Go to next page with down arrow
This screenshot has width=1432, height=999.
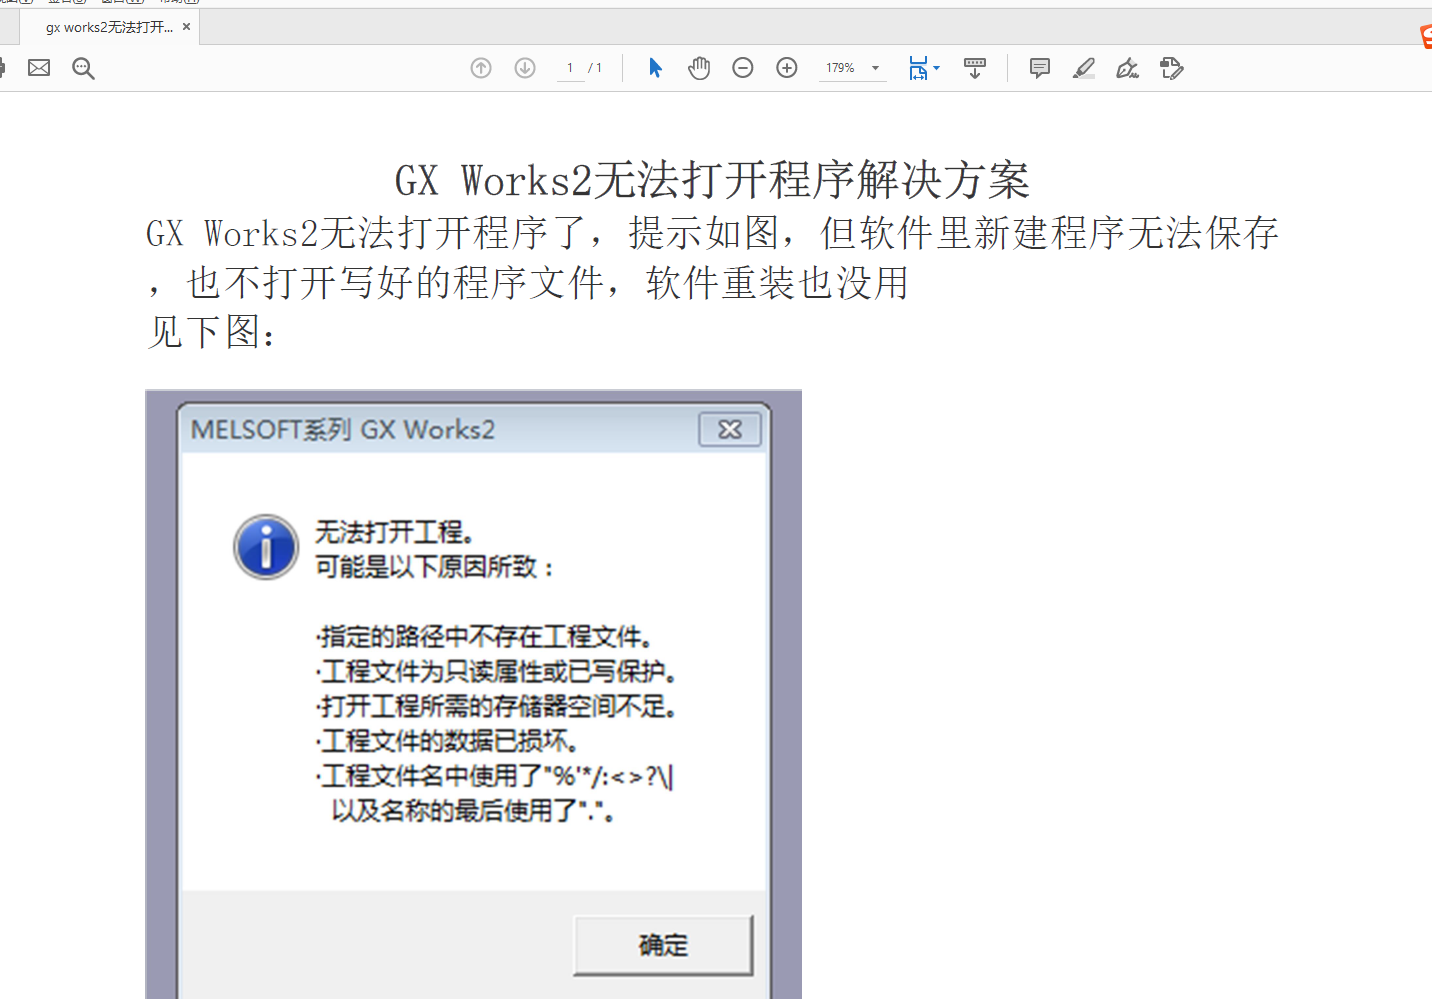(525, 68)
